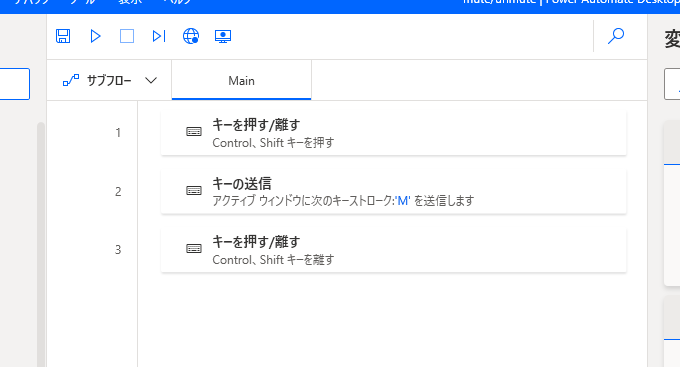Click the keyboard icon of action 1
The image size is (680, 367).
click(x=194, y=132)
